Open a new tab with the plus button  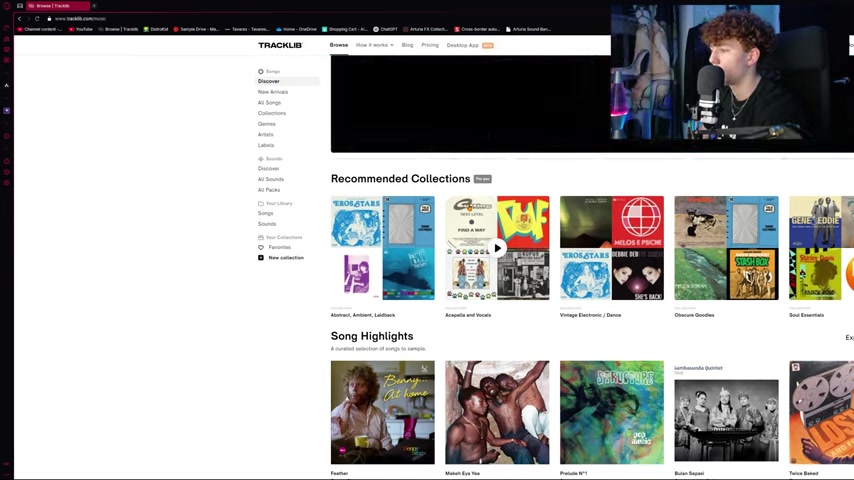pos(94,6)
